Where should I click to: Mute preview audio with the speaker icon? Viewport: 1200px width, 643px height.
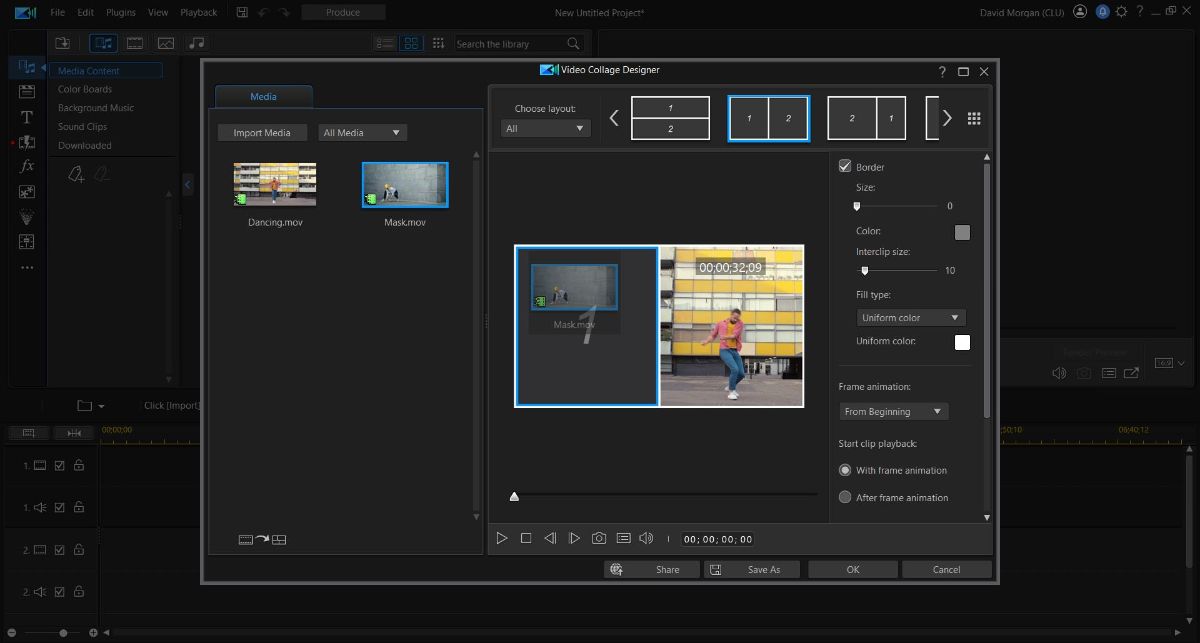tap(647, 538)
